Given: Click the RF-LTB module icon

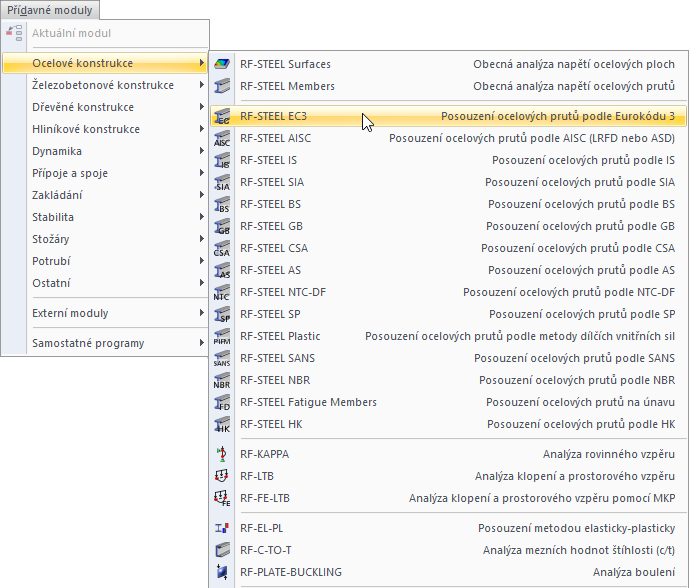Looking at the screenshot, I should (222, 476).
